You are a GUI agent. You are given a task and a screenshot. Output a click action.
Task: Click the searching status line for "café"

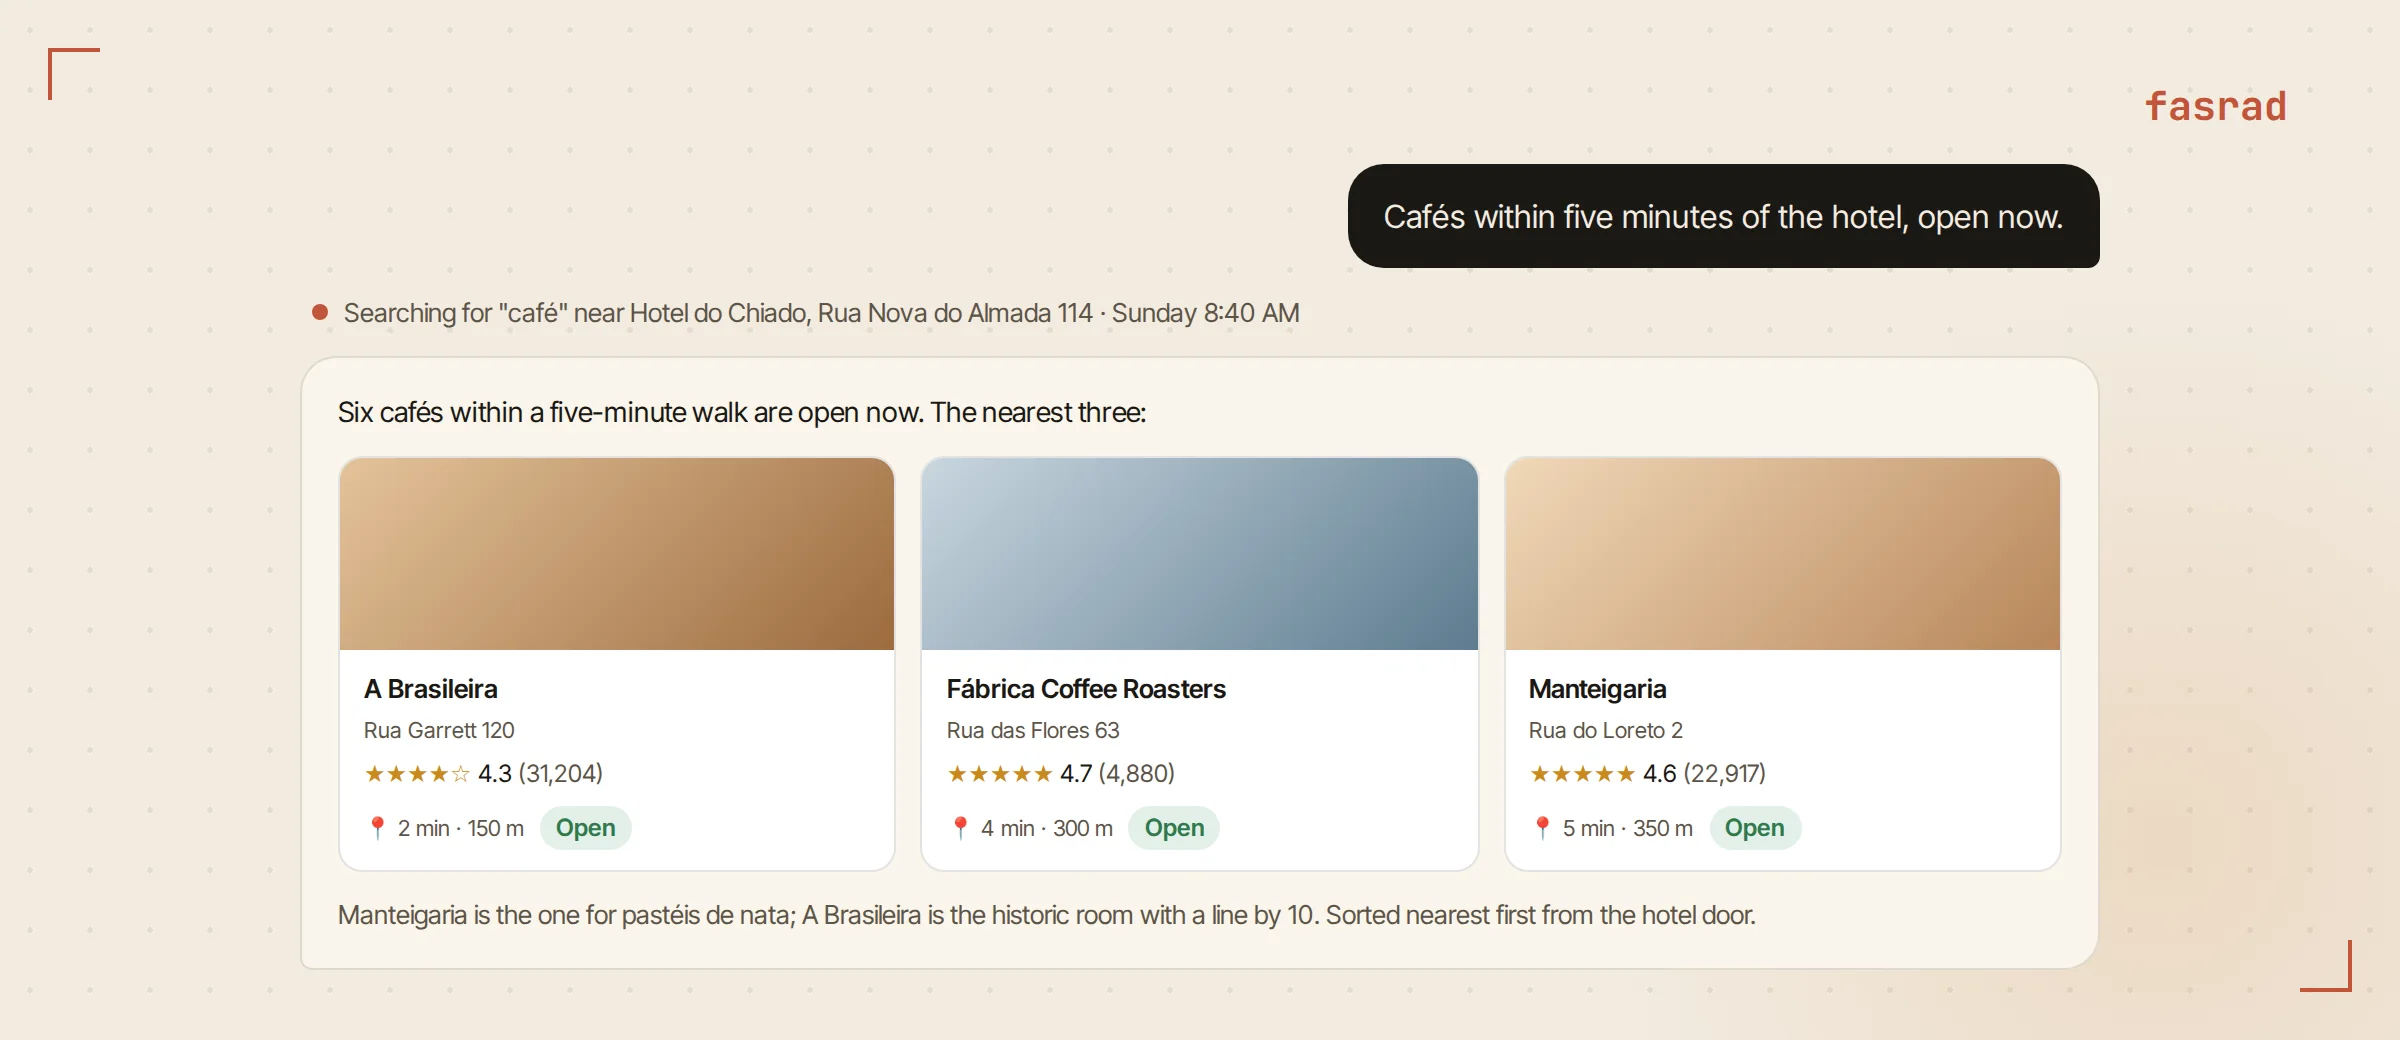tap(821, 313)
